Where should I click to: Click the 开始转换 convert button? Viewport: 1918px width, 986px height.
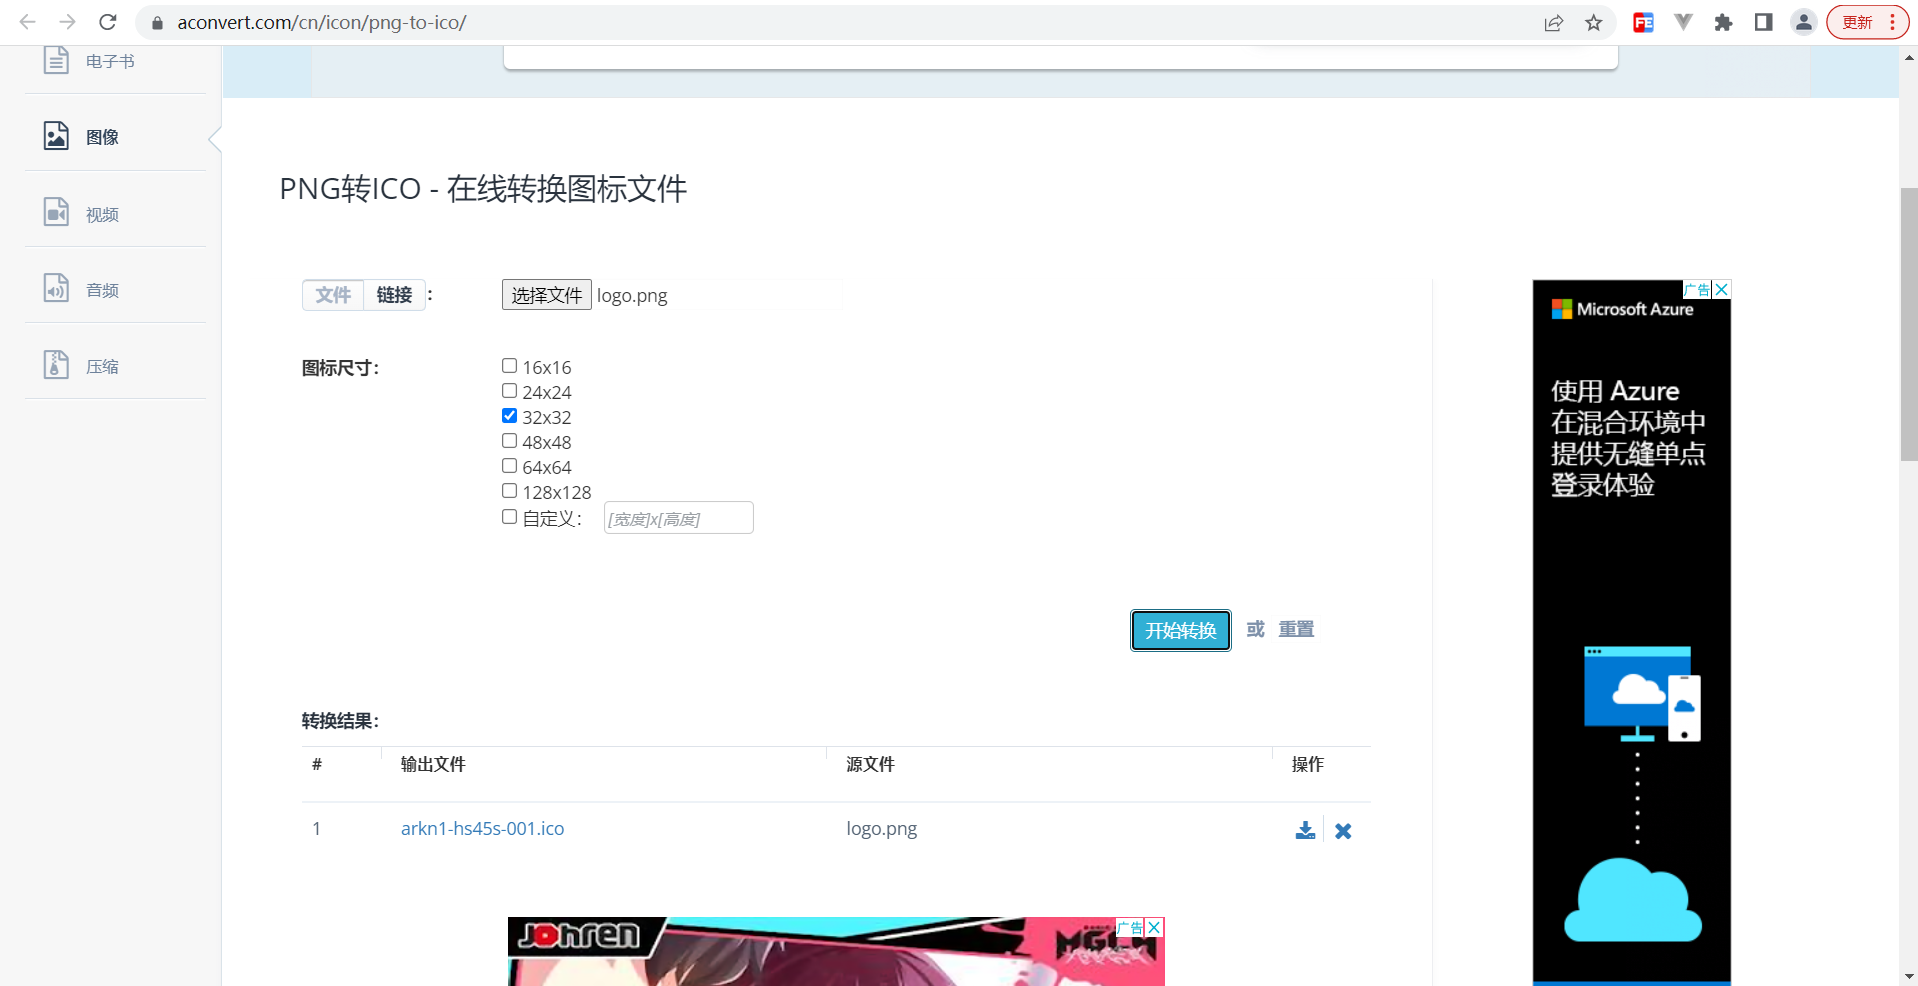pyautogui.click(x=1180, y=630)
